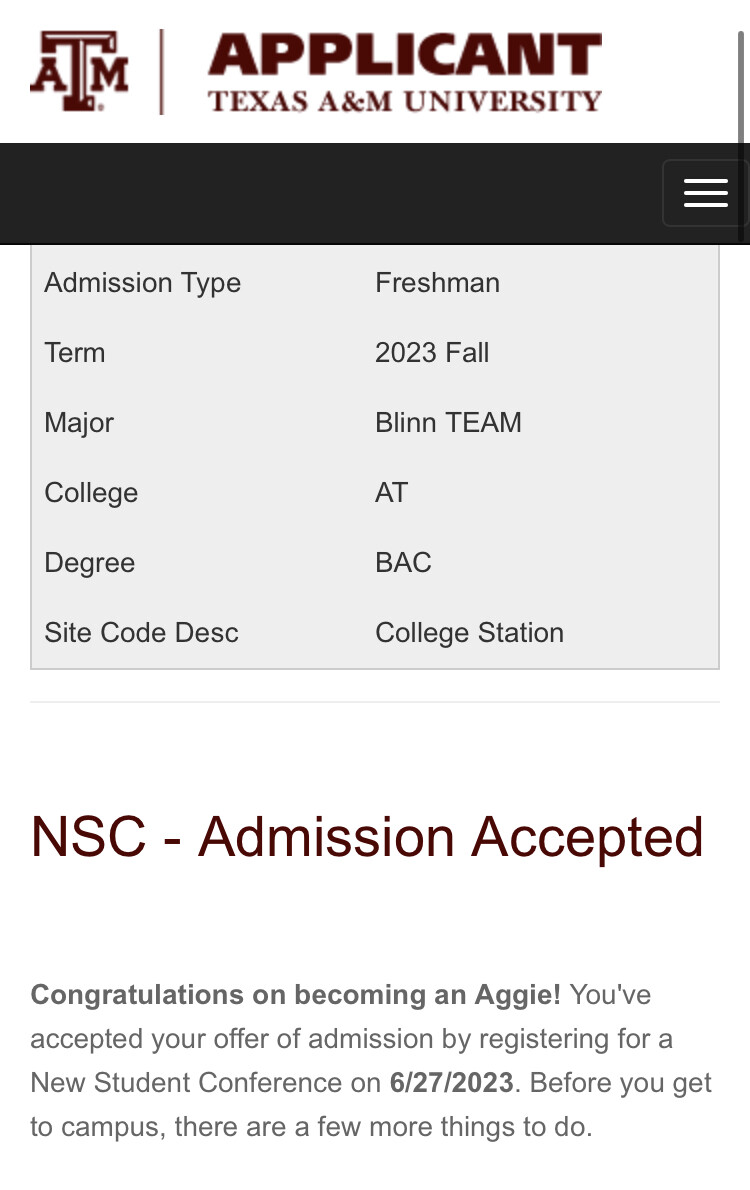Click the 6/27/2023 conference date
The image size is (750, 1190).
click(452, 1083)
